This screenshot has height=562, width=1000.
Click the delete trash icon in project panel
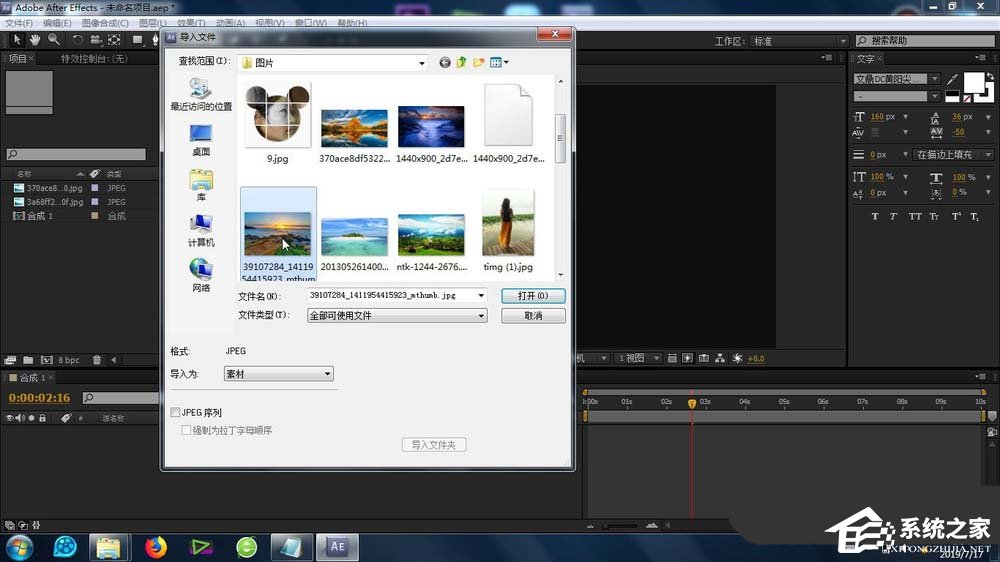tap(97, 360)
